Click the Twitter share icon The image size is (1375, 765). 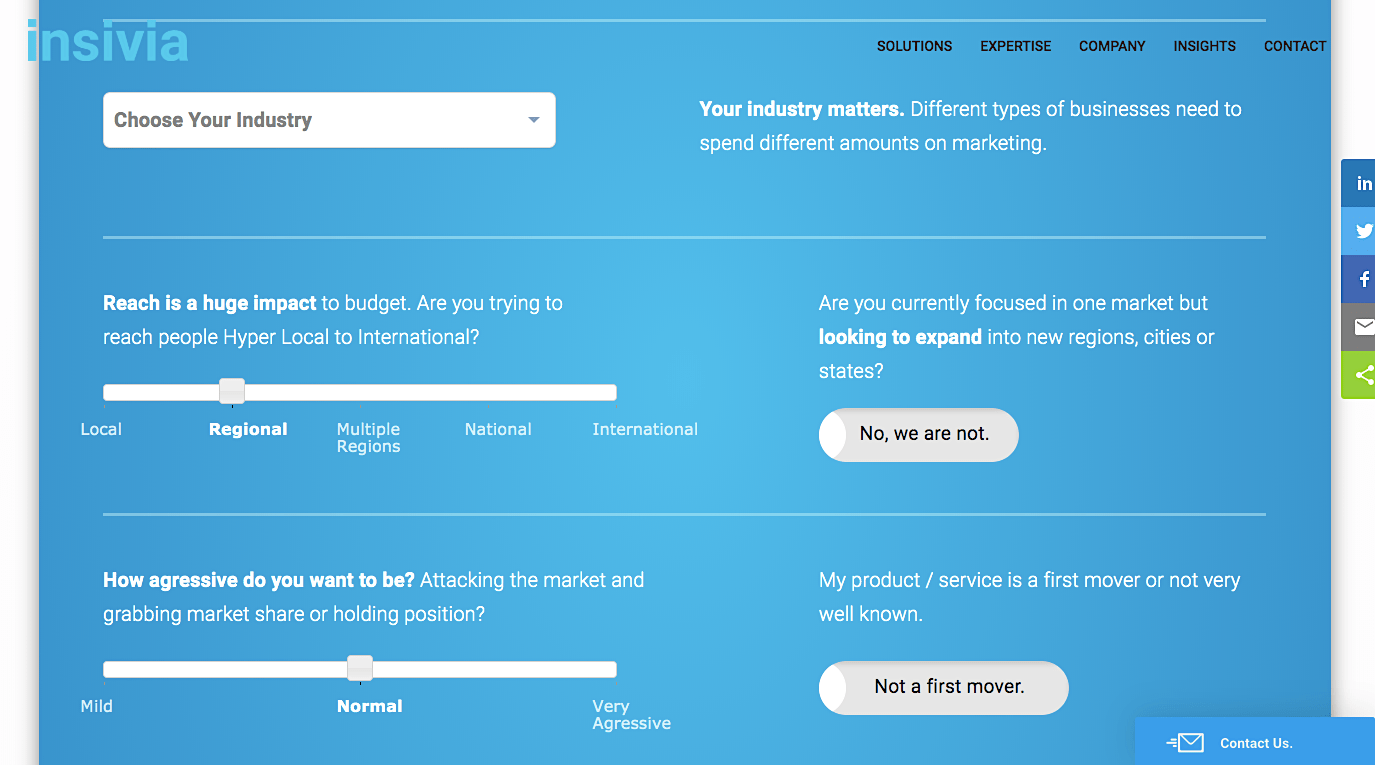pyautogui.click(x=1362, y=231)
